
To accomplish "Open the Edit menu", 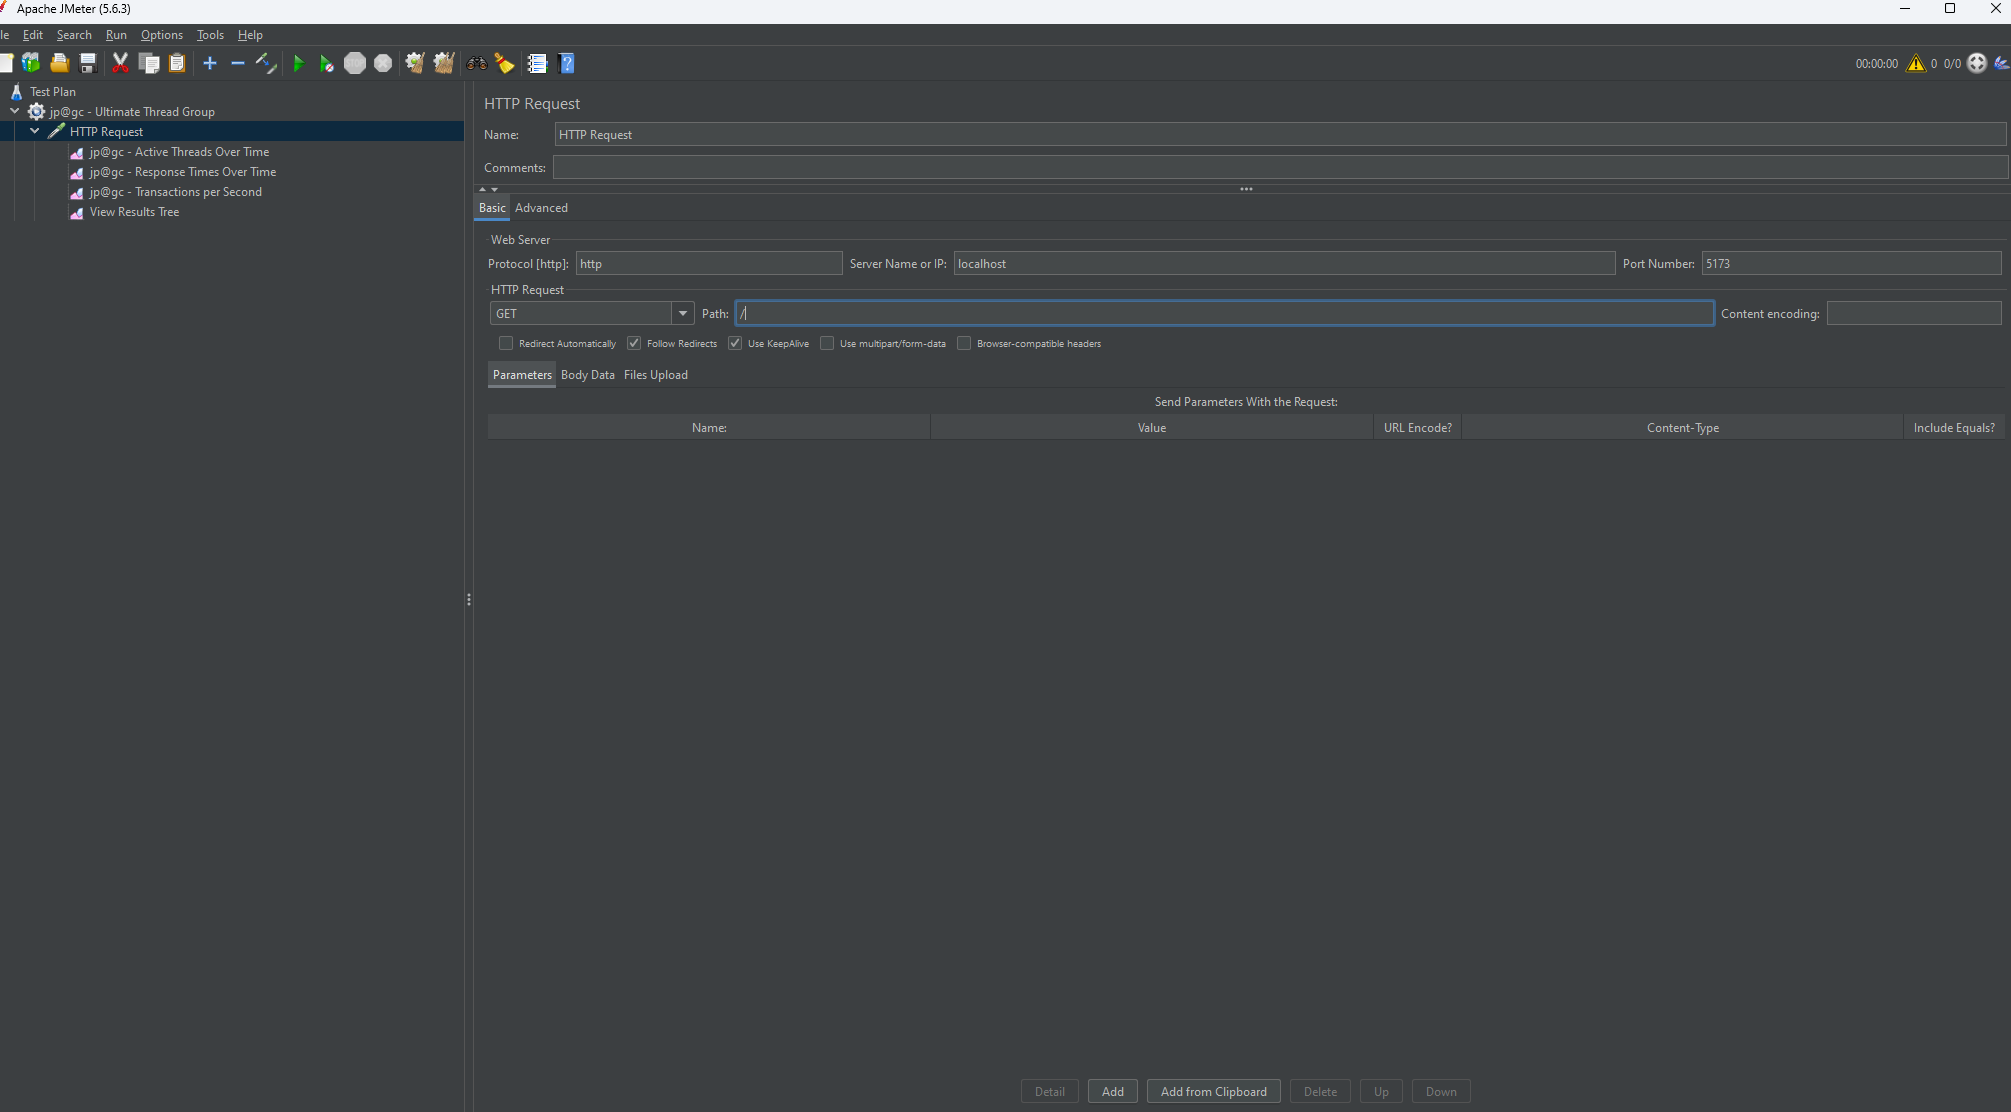I will click(33, 34).
